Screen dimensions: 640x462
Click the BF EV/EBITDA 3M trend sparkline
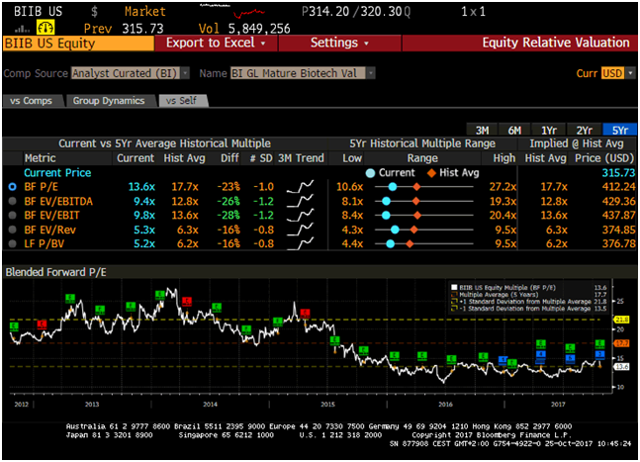[x=300, y=201]
